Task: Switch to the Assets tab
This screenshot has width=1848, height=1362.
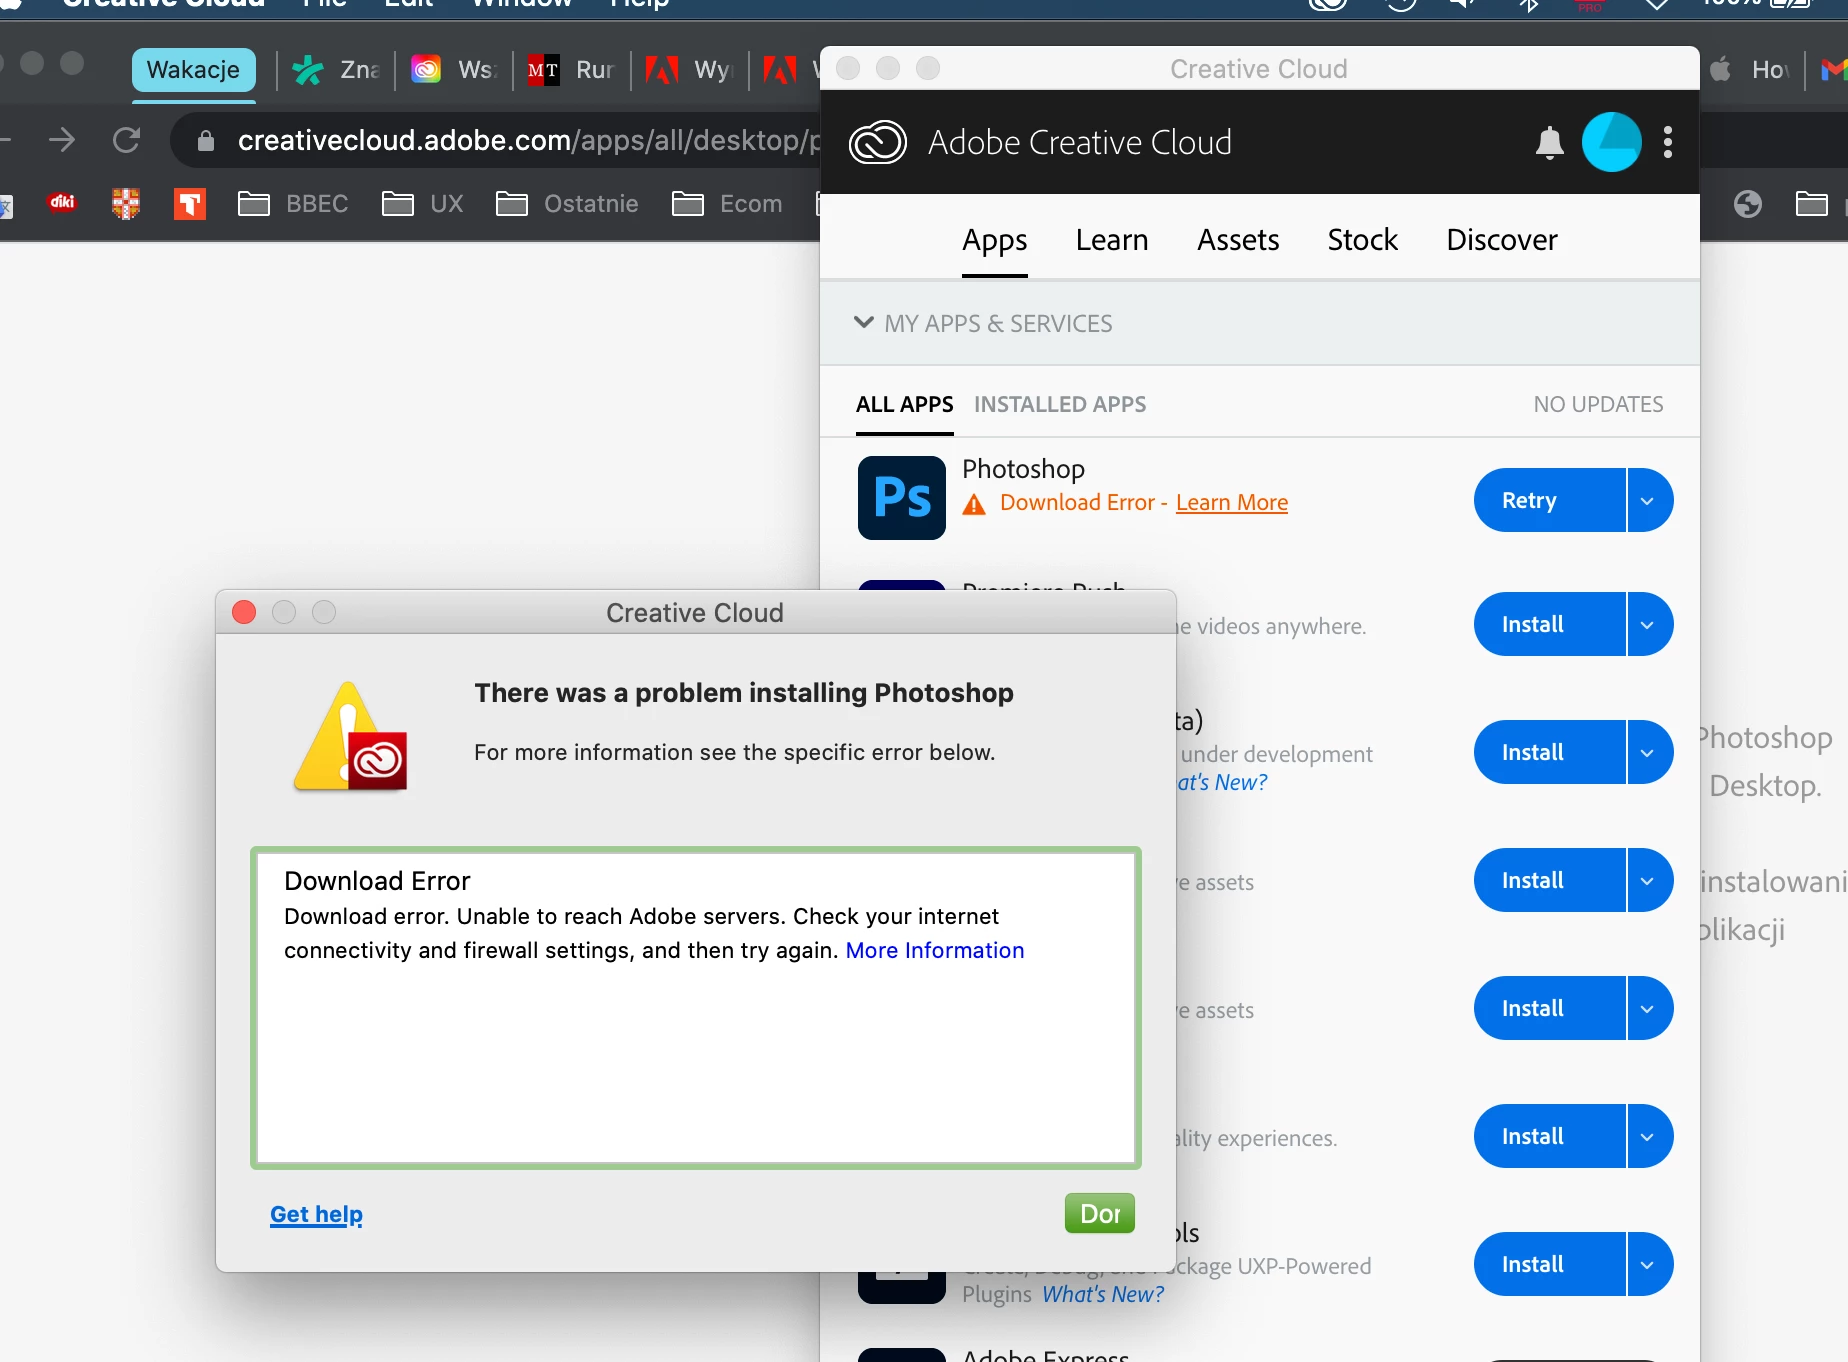Action: (x=1238, y=240)
